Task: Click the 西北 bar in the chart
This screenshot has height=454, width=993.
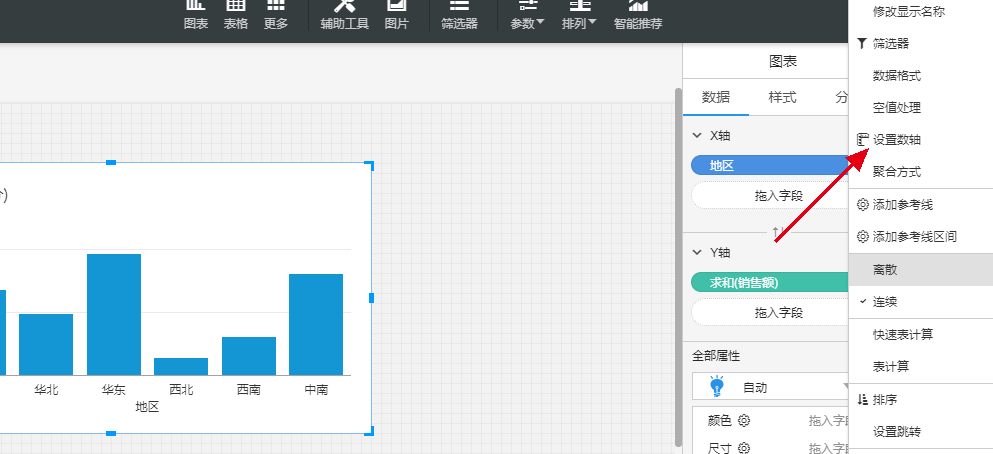Action: point(181,367)
